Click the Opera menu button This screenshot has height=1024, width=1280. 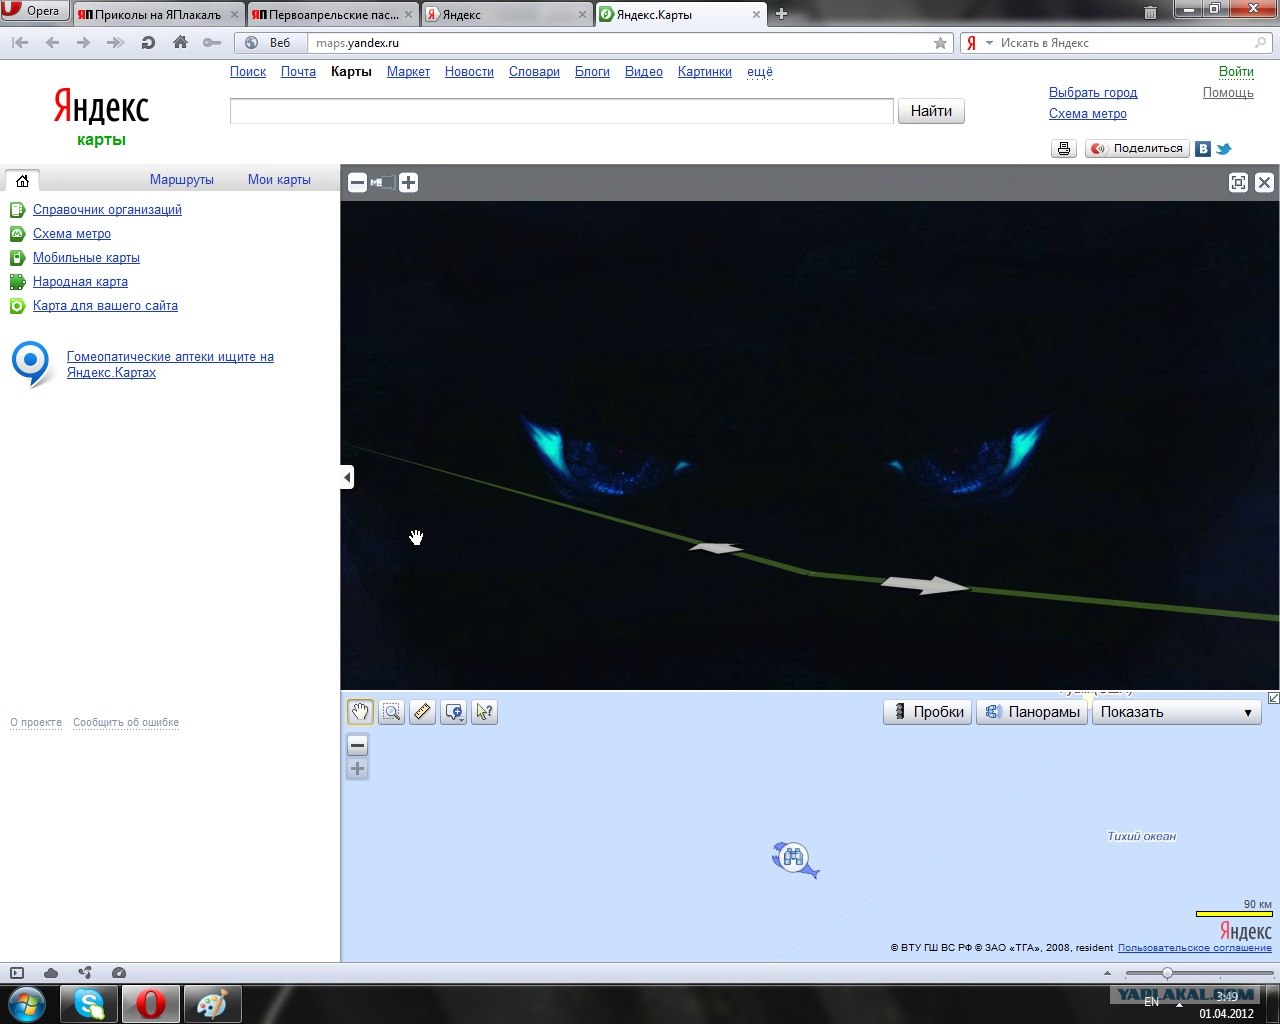[x=33, y=11]
